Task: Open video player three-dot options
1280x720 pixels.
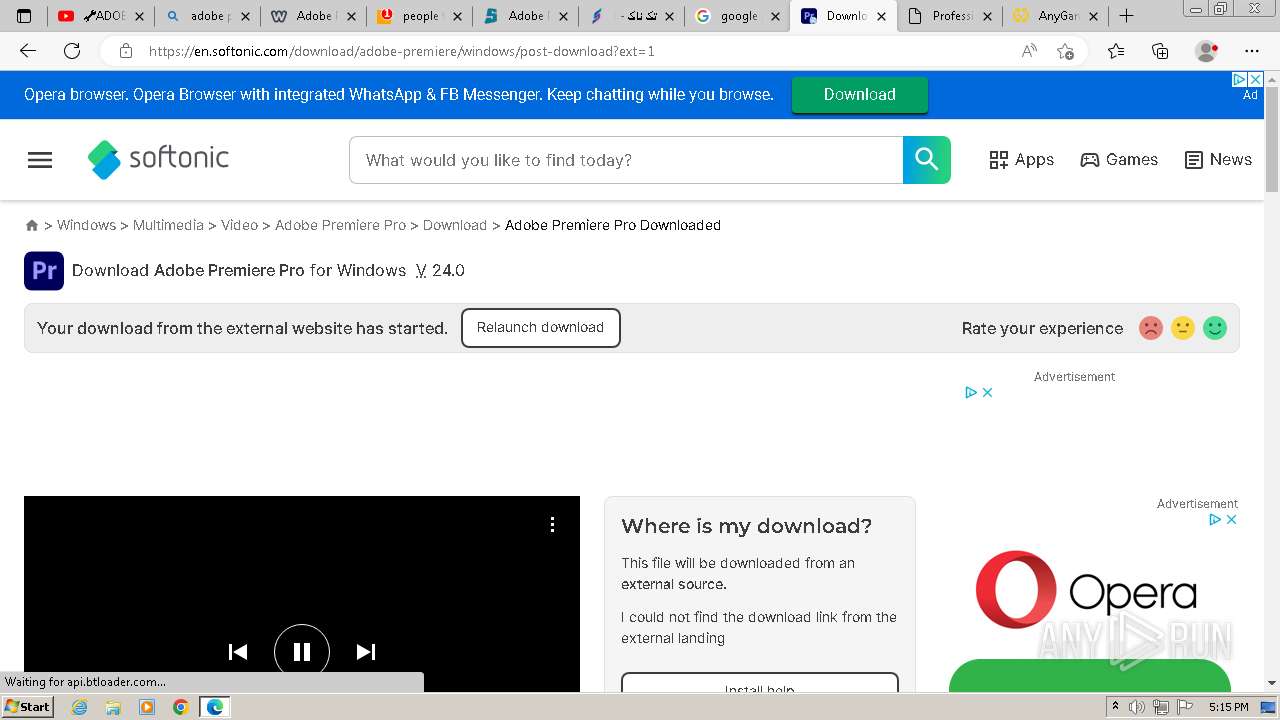Action: [552, 524]
